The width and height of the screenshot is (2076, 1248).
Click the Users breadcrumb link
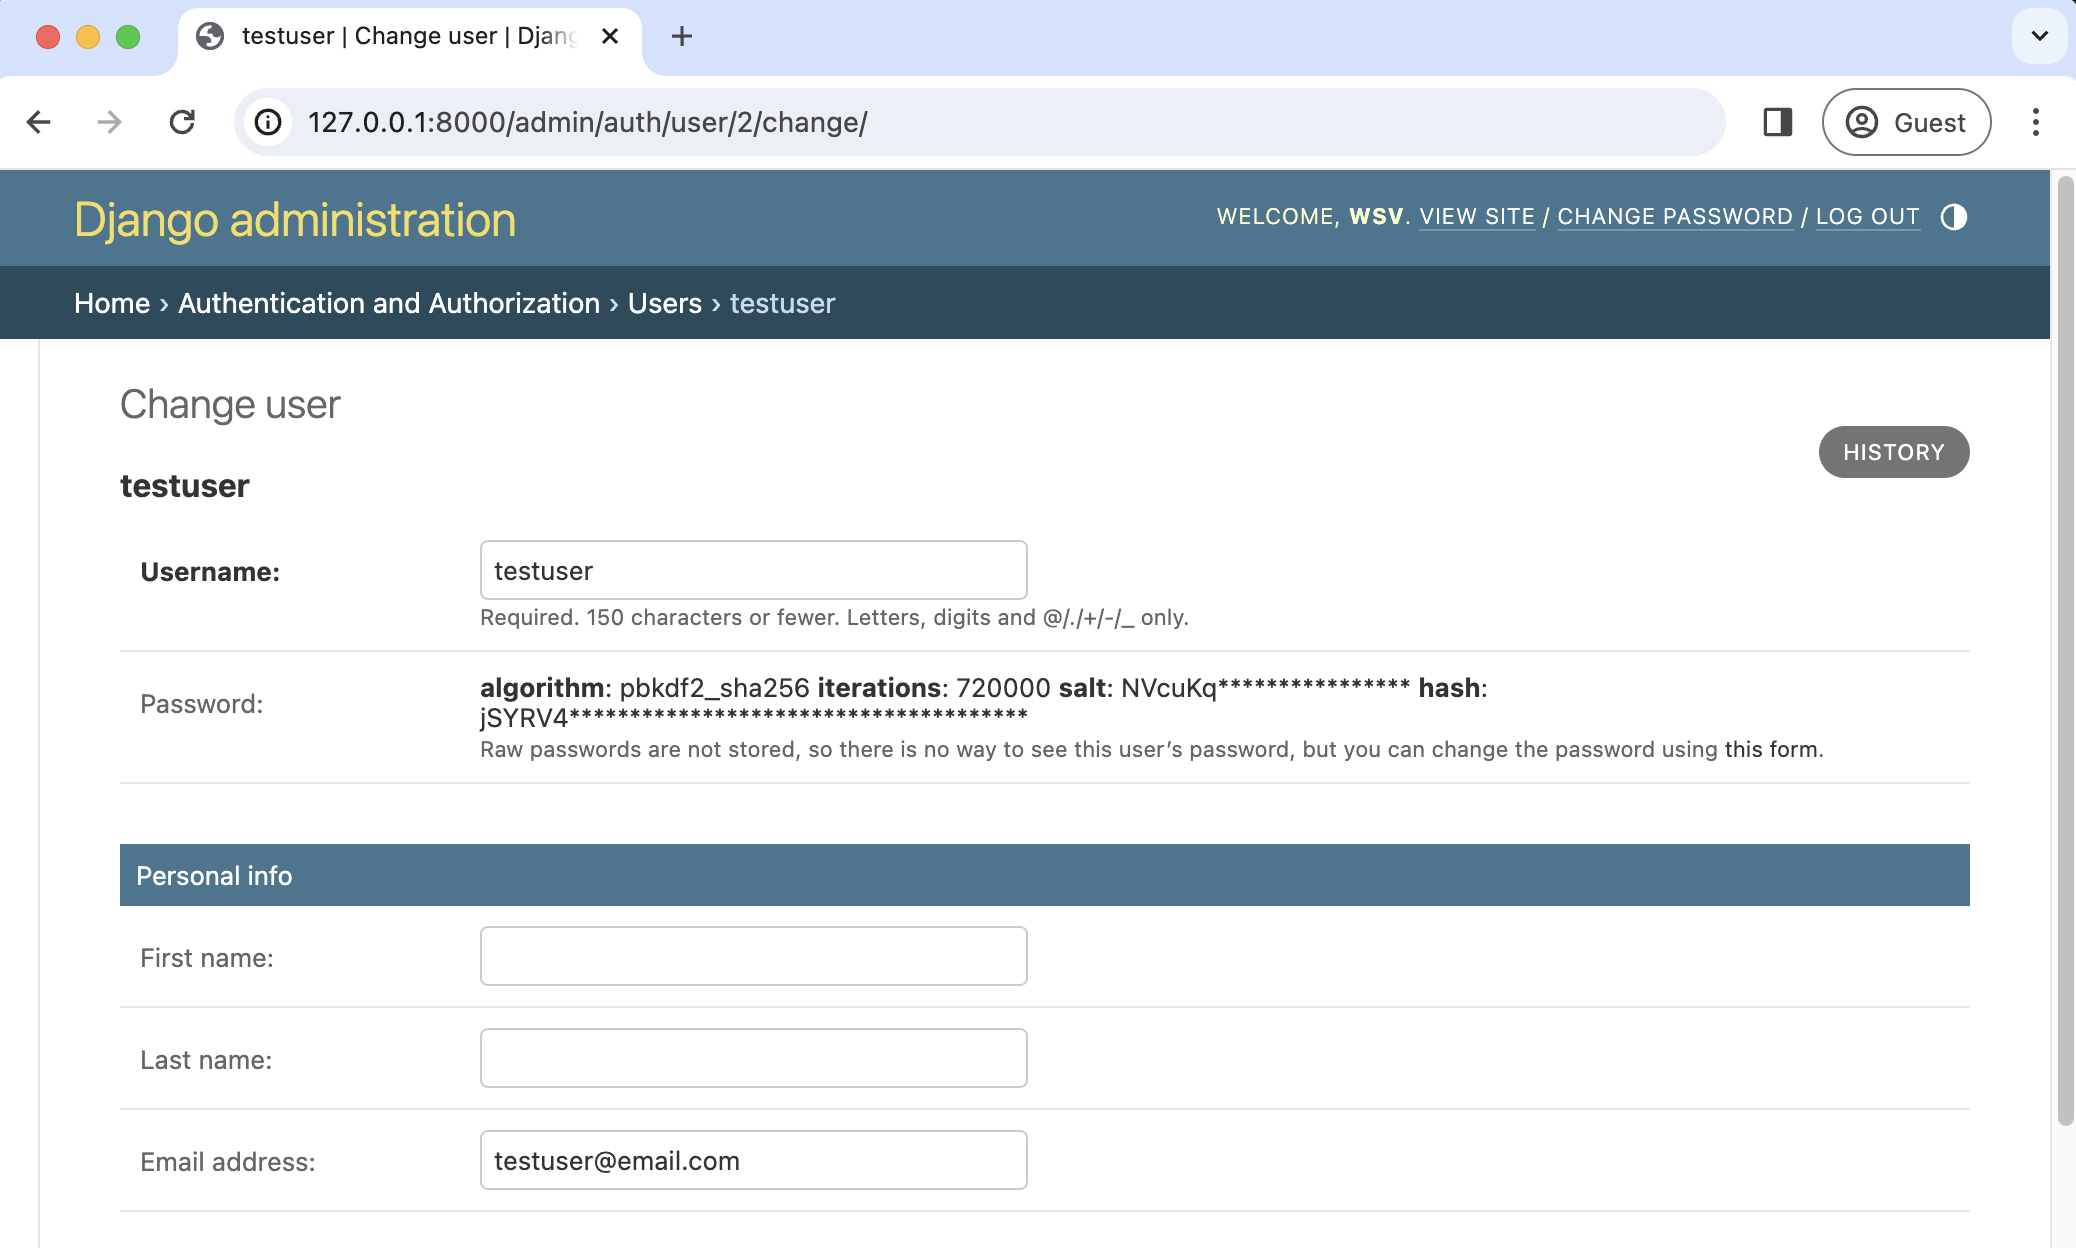point(664,302)
